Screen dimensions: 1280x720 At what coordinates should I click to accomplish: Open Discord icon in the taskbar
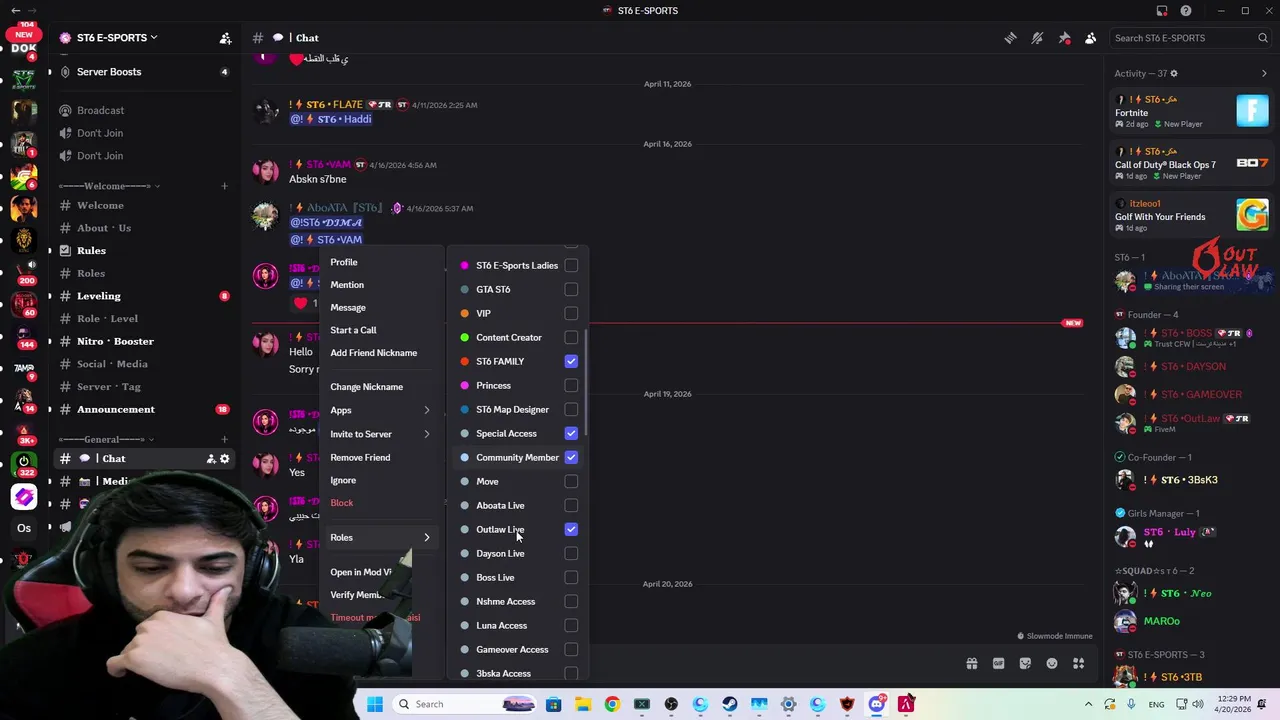coord(877,704)
